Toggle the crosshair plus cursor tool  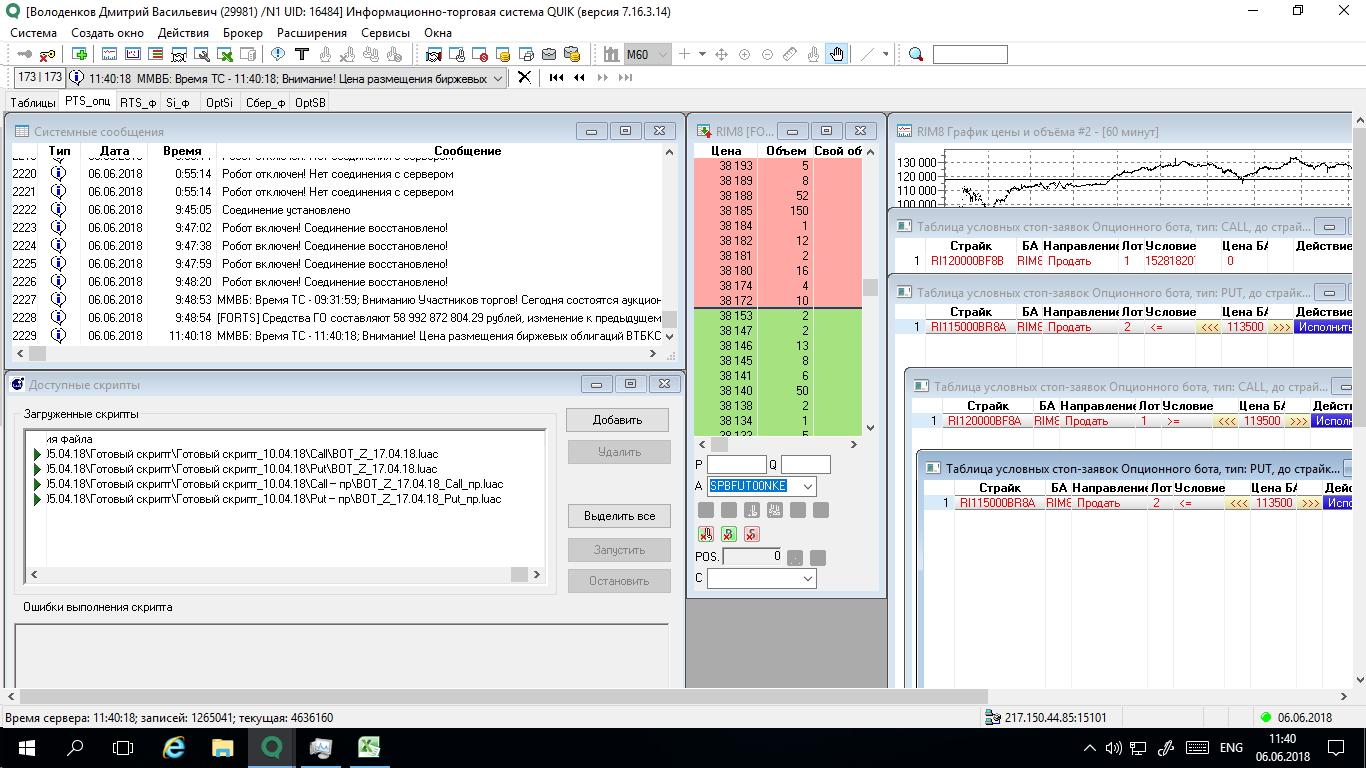pyautogui.click(x=685, y=54)
